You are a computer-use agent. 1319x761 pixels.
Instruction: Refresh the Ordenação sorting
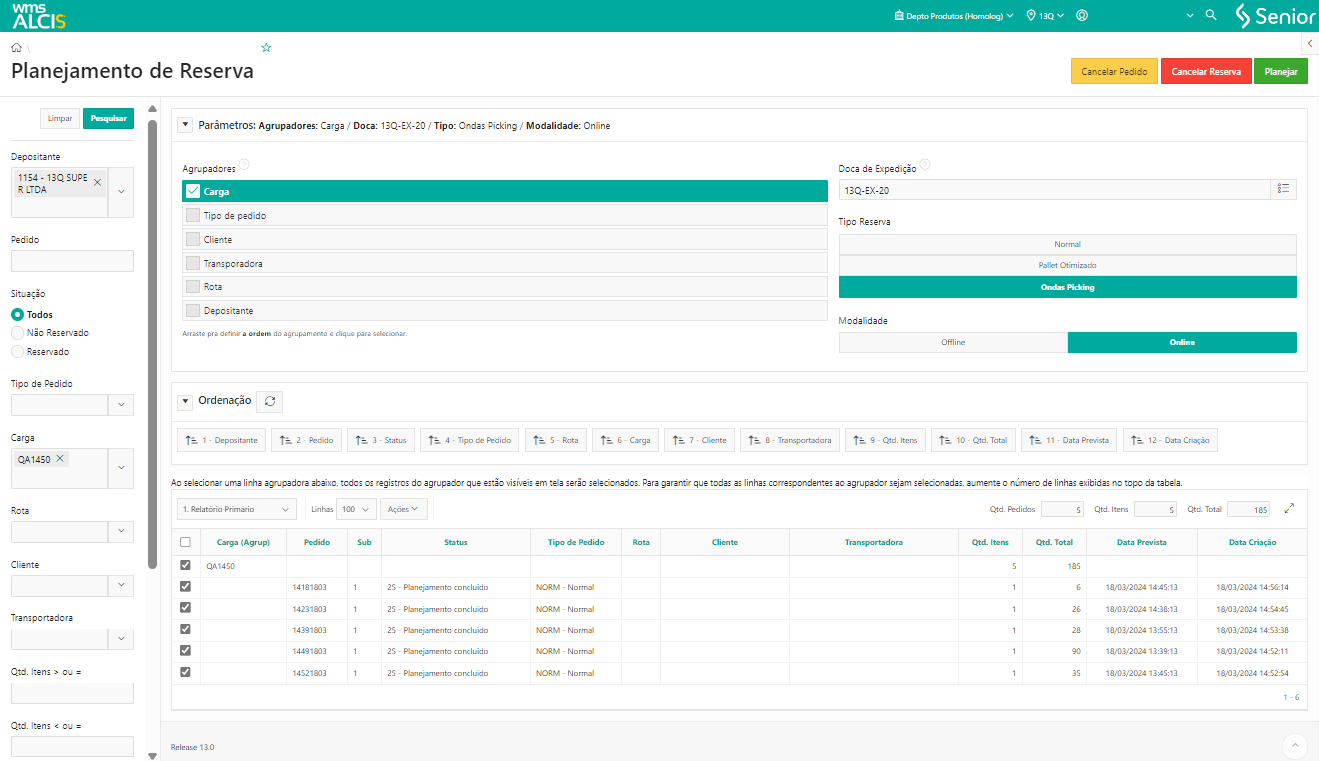pyautogui.click(x=269, y=401)
